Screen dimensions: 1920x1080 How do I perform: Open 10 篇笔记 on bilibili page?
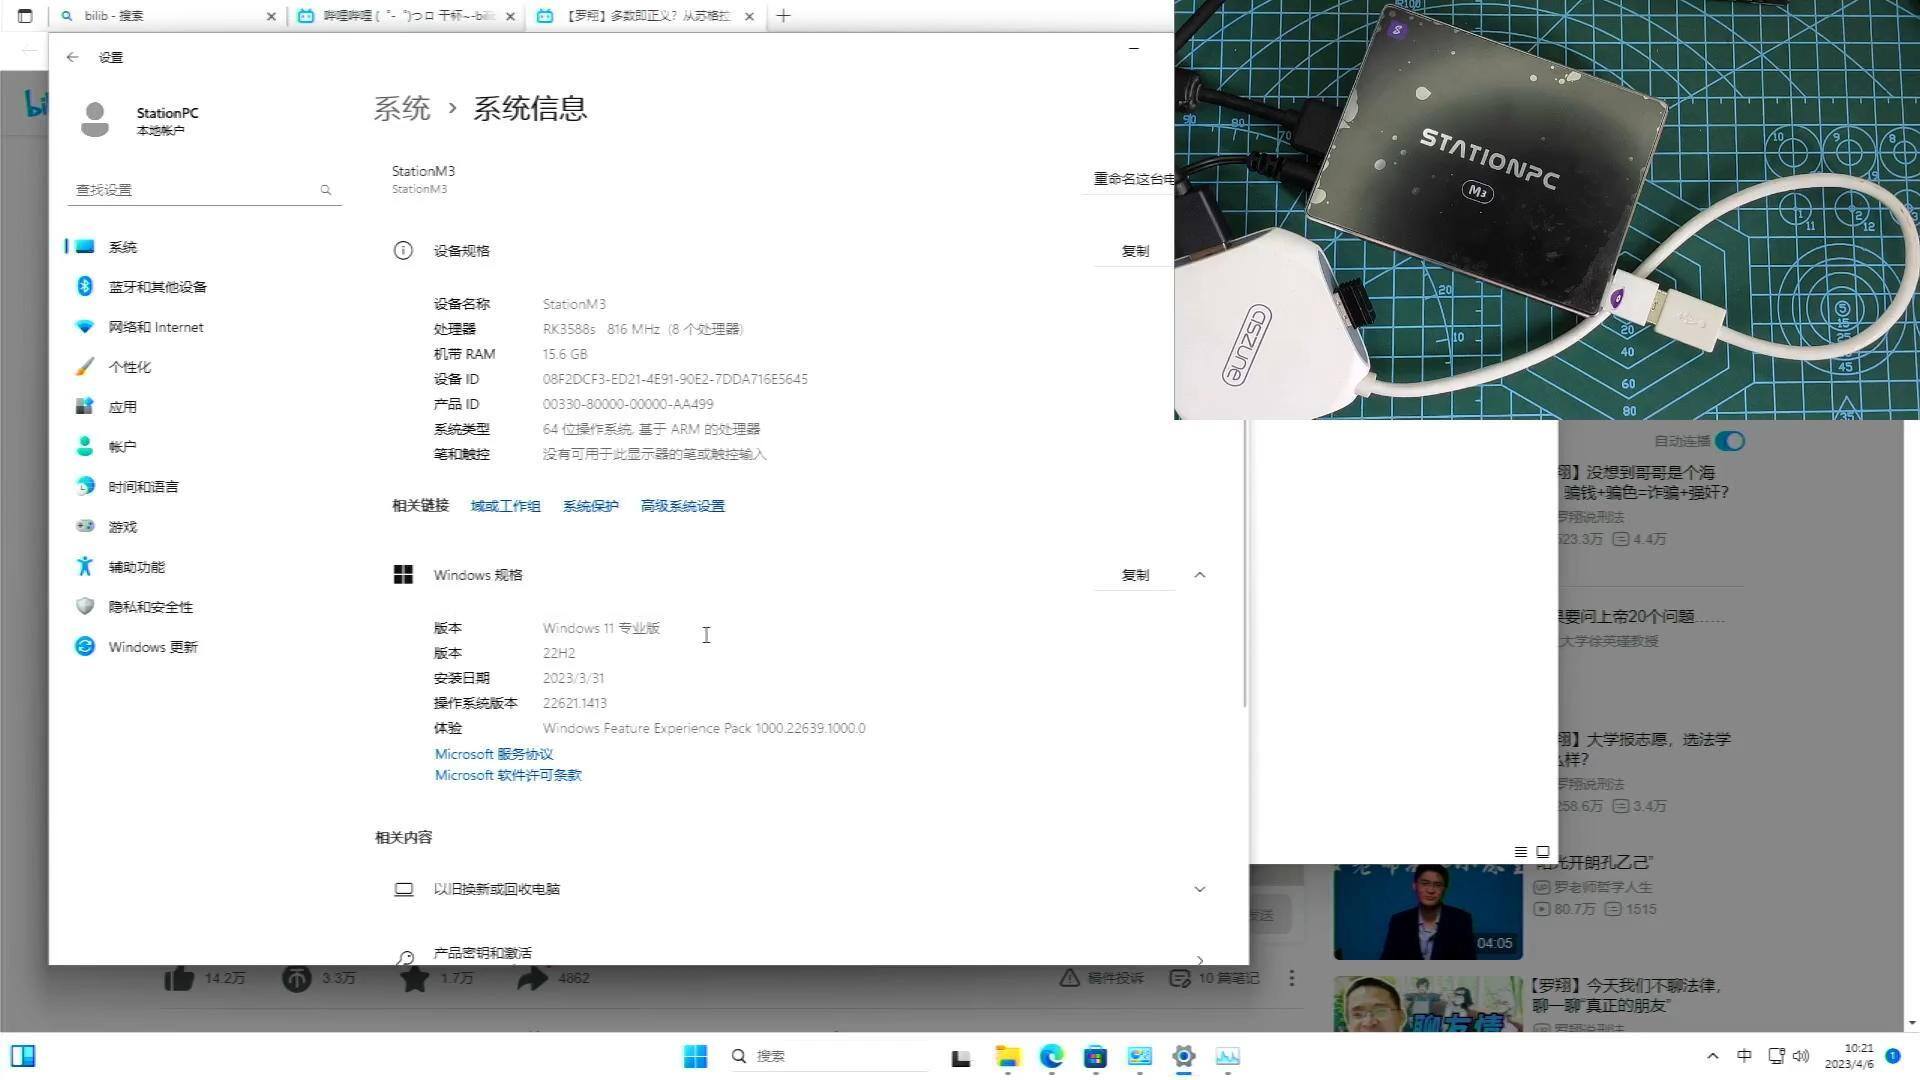click(1215, 978)
